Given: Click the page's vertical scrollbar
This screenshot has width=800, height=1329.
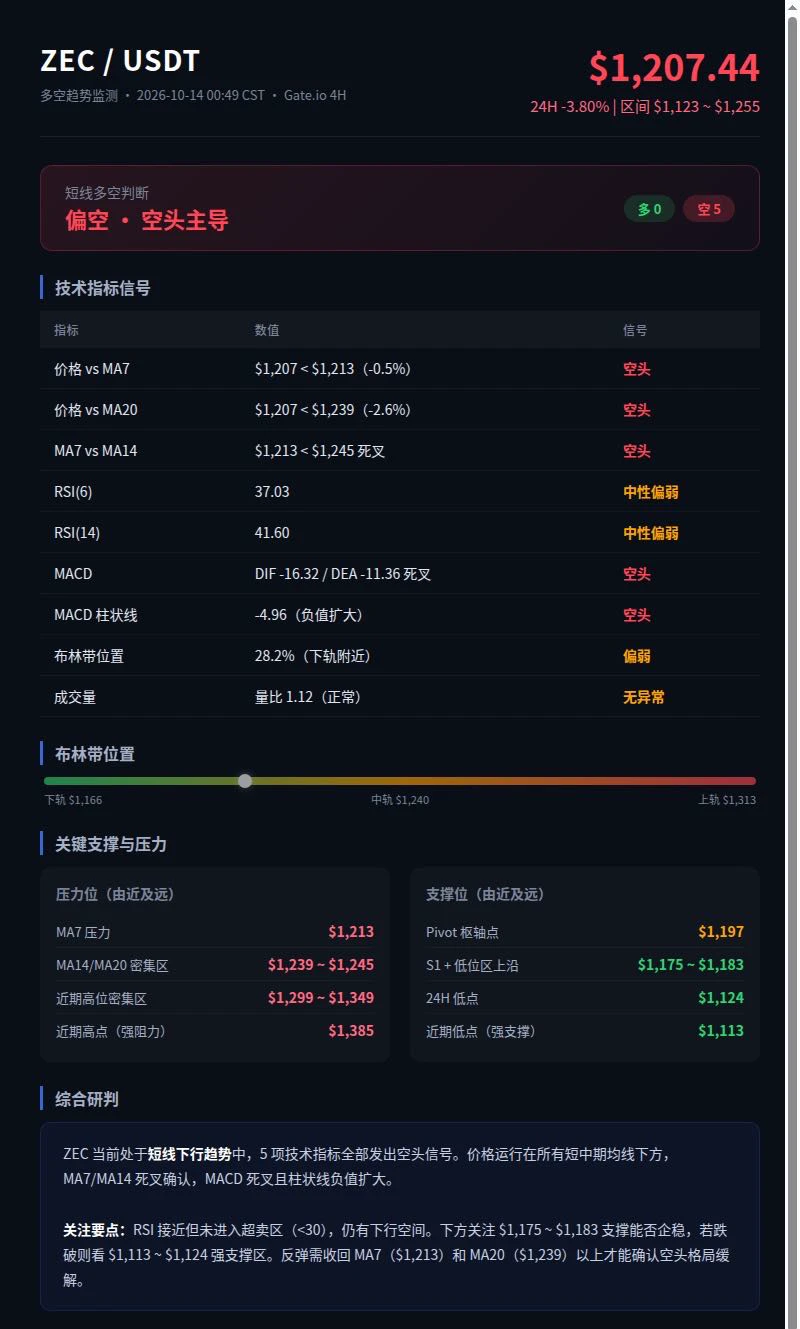Looking at the screenshot, I should [792, 664].
